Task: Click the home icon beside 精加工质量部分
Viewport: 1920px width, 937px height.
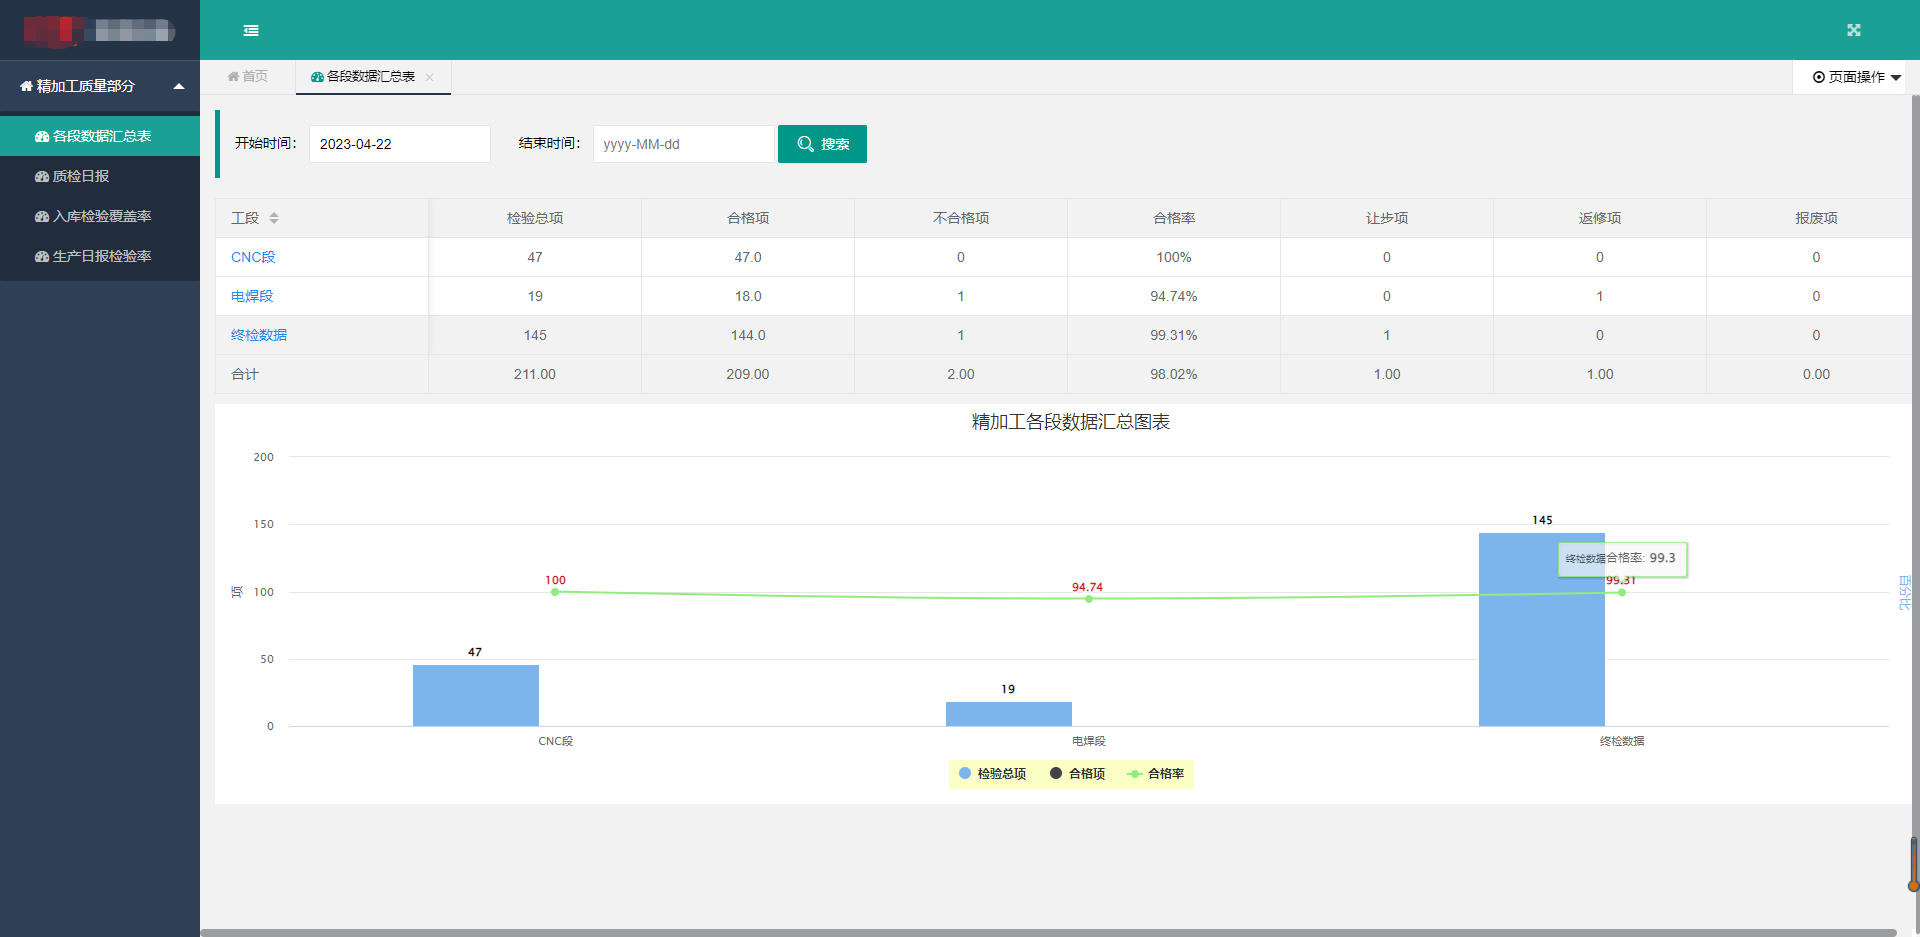Action: tap(26, 86)
